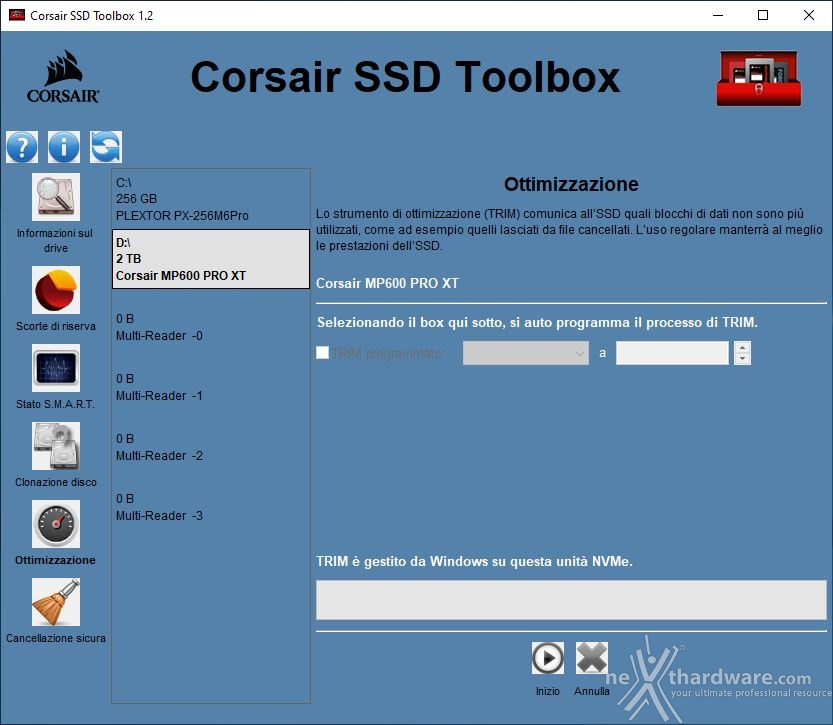The height and width of the screenshot is (725, 833).
Task: Click the Refresh drives icon
Action: tap(106, 147)
